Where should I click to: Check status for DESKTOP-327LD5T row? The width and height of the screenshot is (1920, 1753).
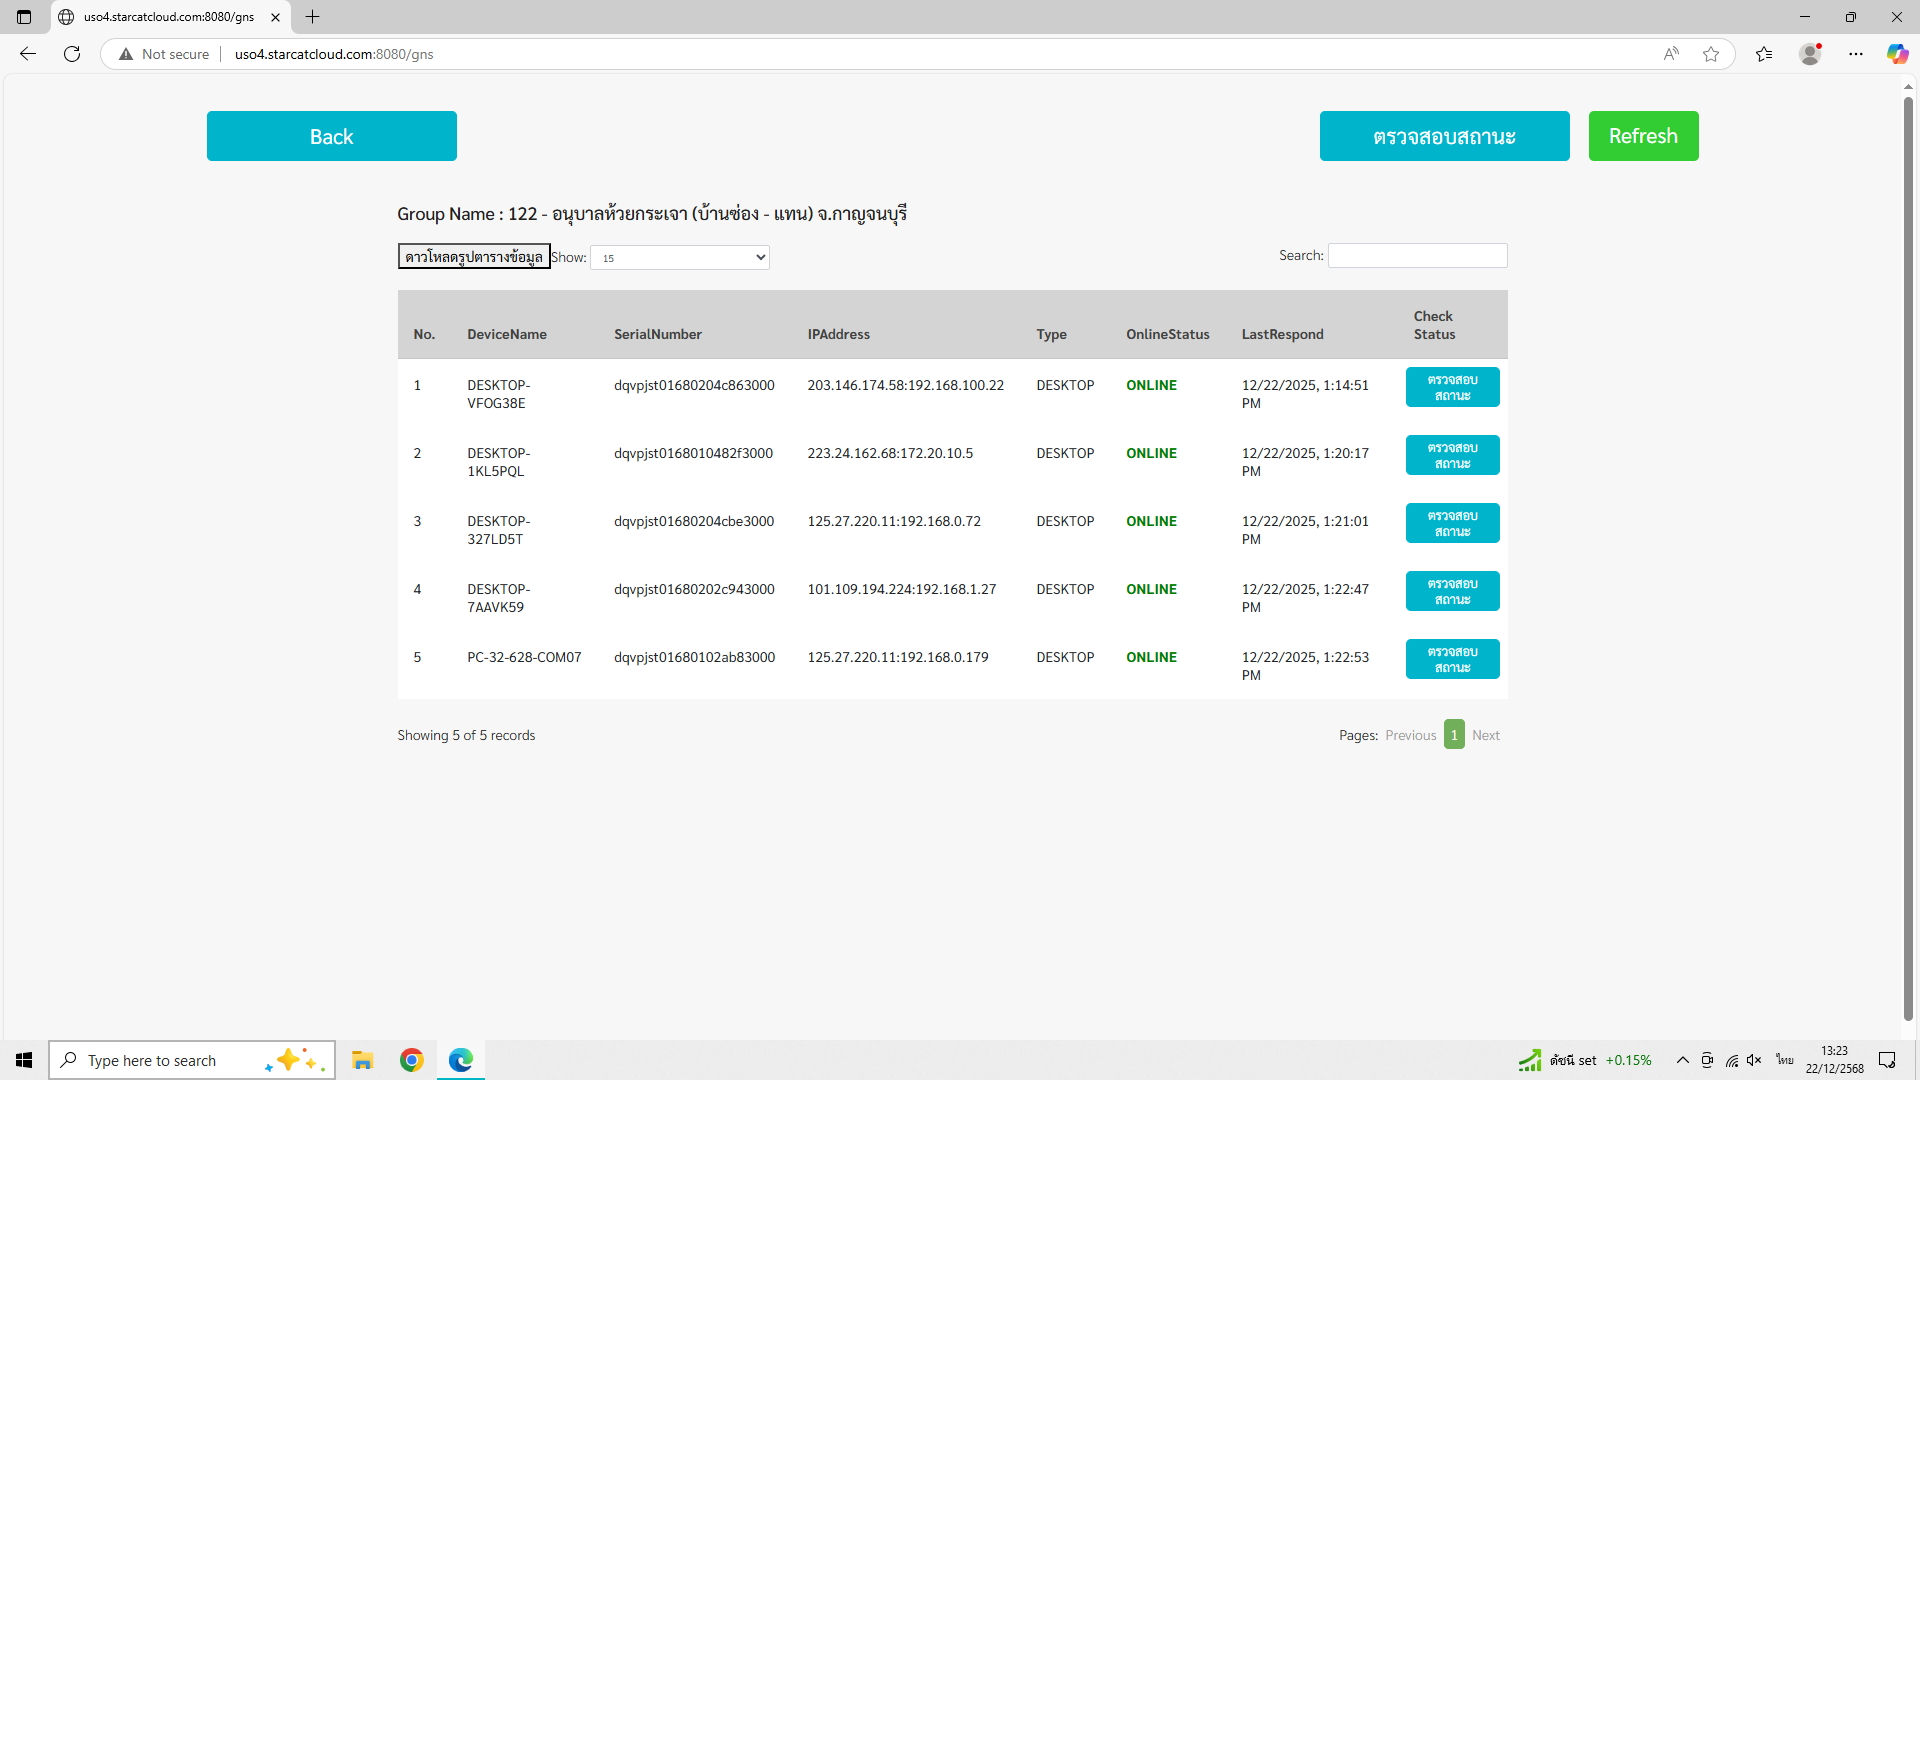1452,523
